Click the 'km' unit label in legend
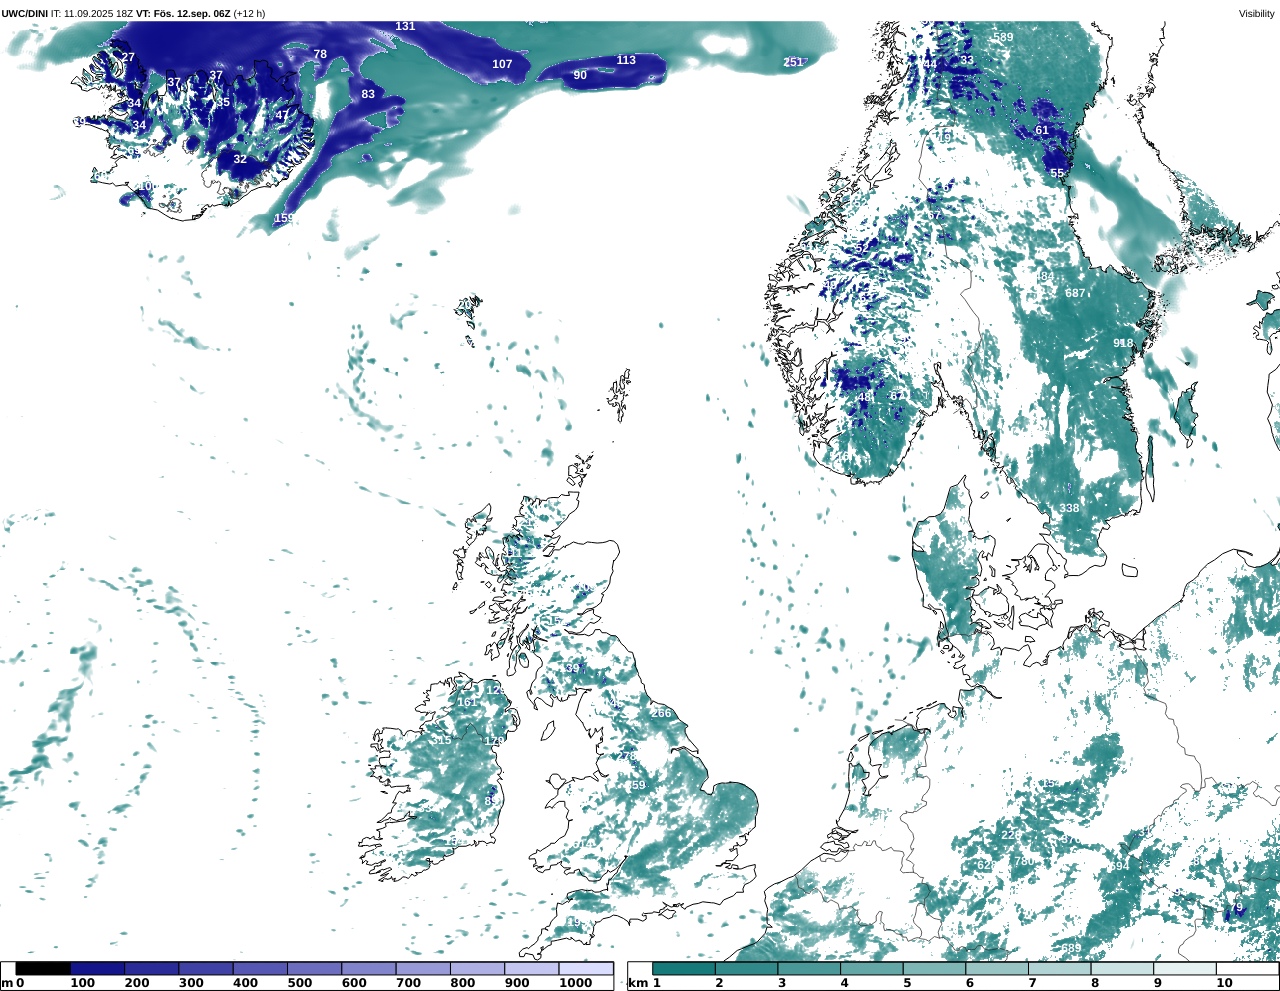 coord(637,983)
